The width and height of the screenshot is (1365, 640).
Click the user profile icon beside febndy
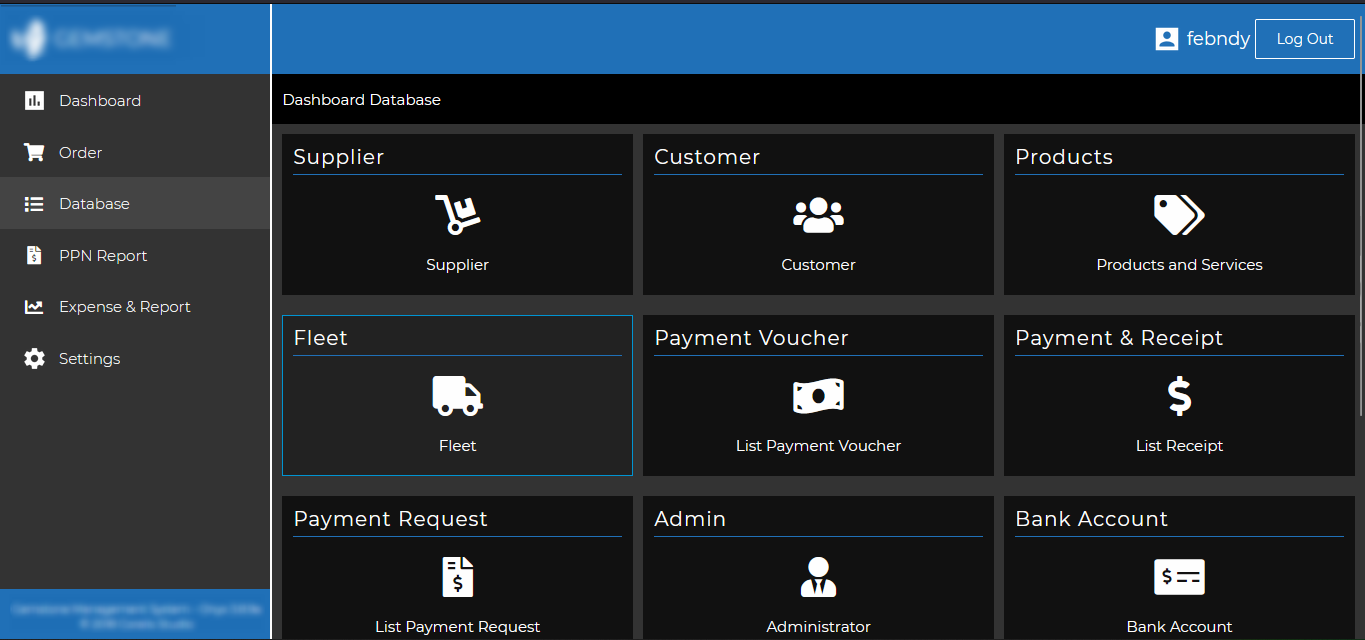click(x=1166, y=39)
